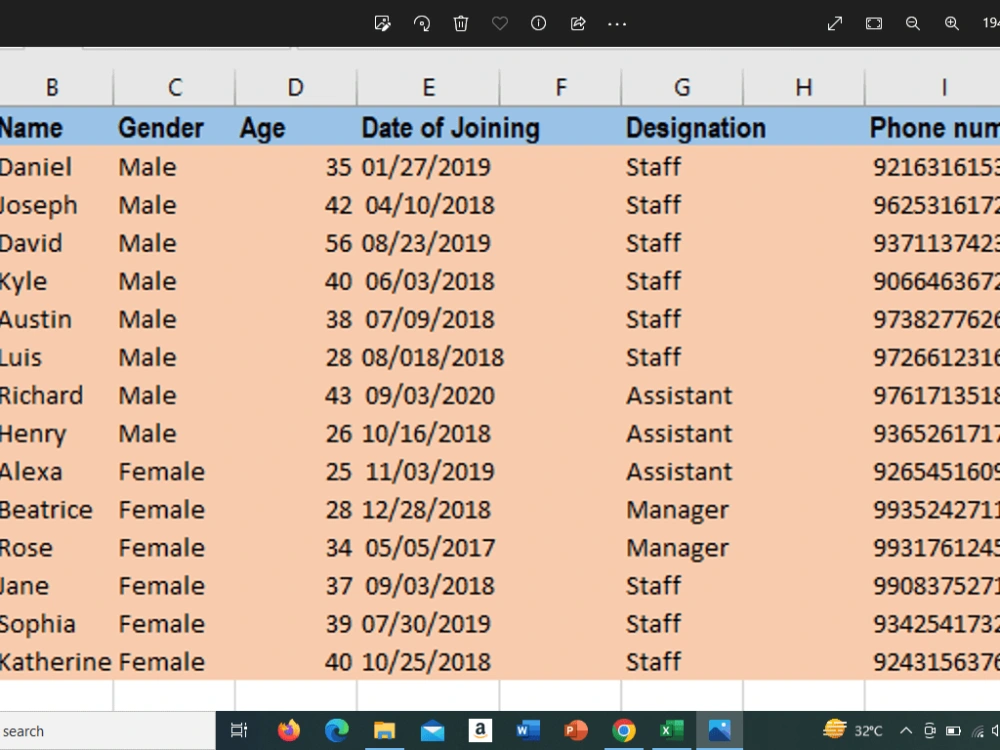Select column header F
The image size is (1000, 750).
tap(561, 87)
